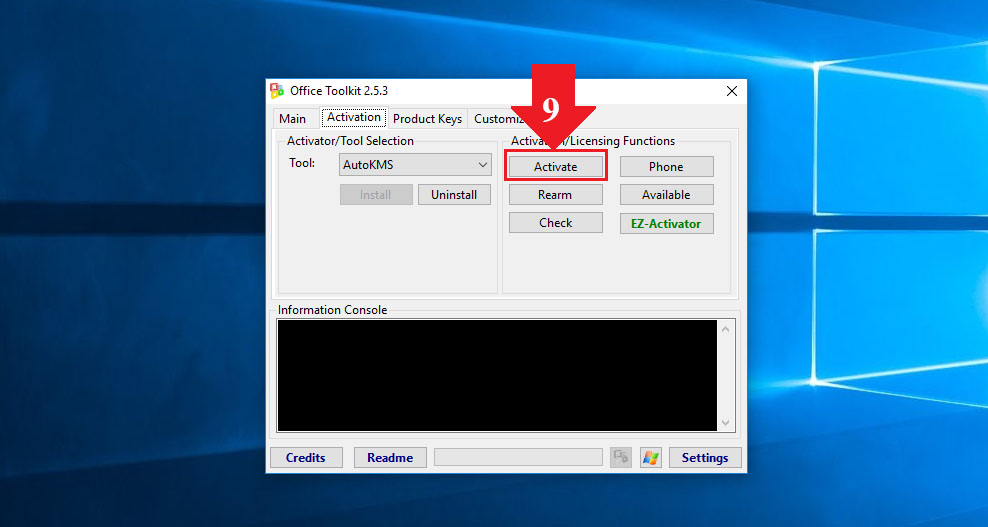The width and height of the screenshot is (988, 527).
Task: Click the console scrollbar up arrow
Action: (x=726, y=329)
